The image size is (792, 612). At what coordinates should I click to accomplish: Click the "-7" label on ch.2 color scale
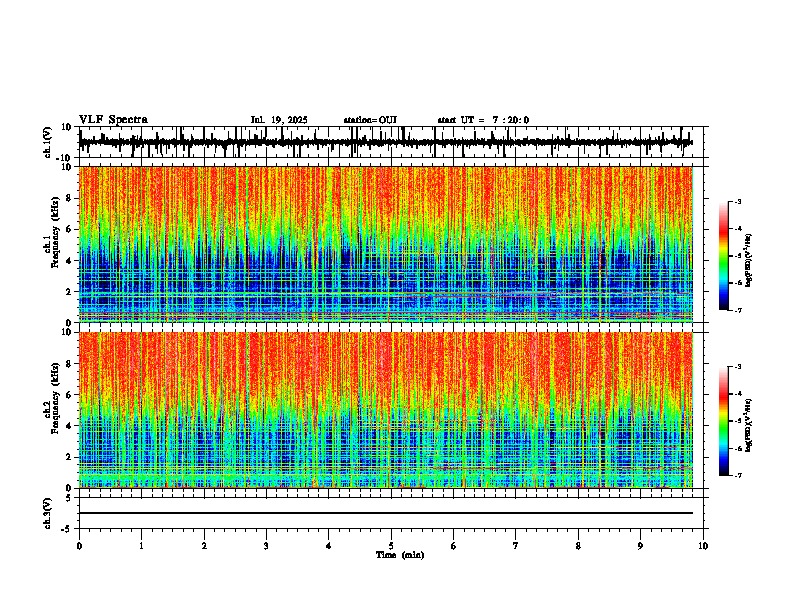738,476
